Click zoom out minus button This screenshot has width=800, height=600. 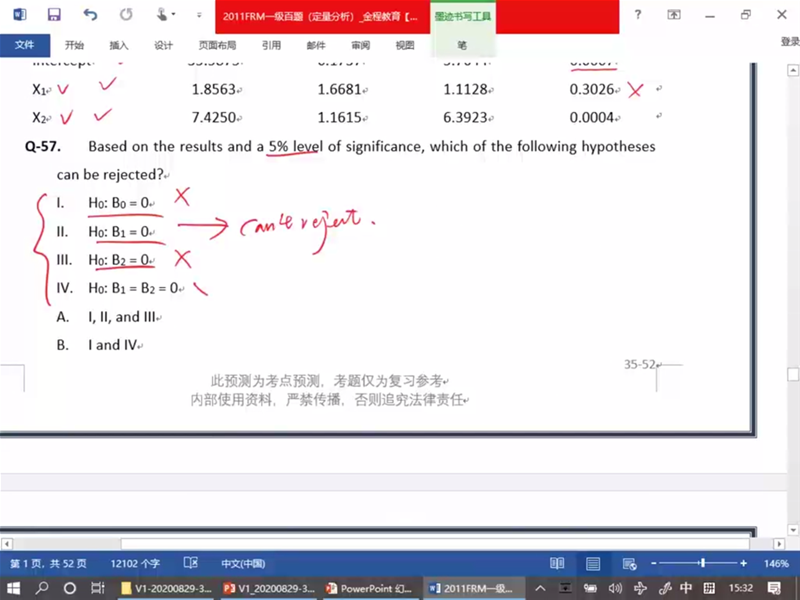point(654,563)
